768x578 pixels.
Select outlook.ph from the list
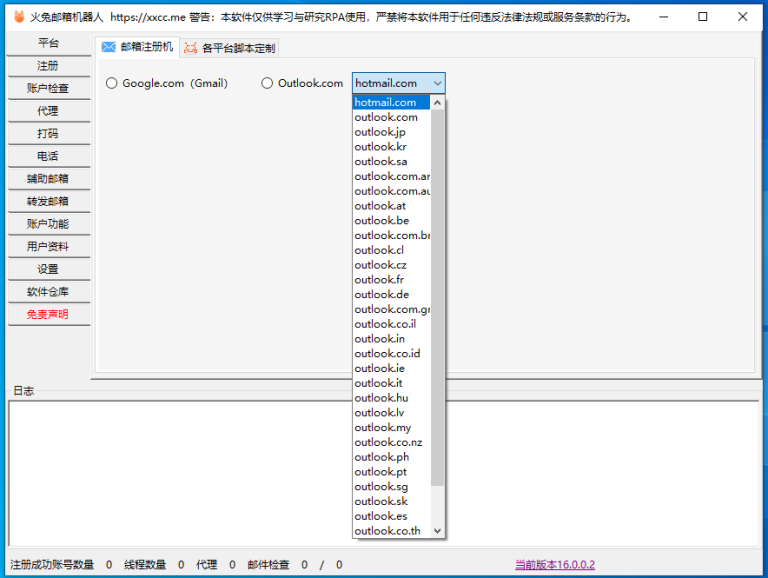[x=391, y=457]
